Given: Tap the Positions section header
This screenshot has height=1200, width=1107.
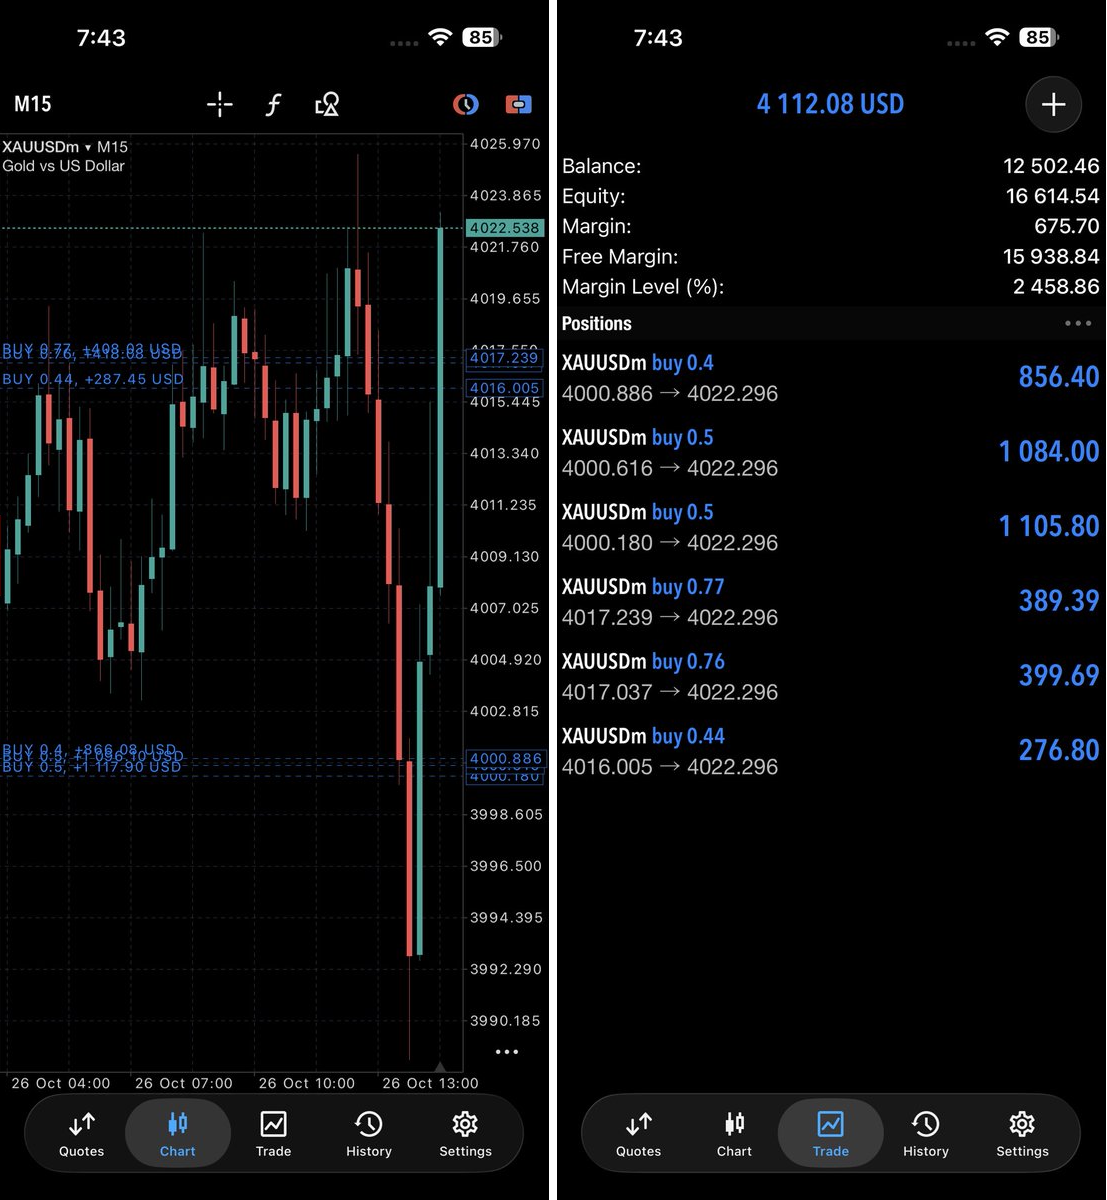Looking at the screenshot, I should 597,323.
